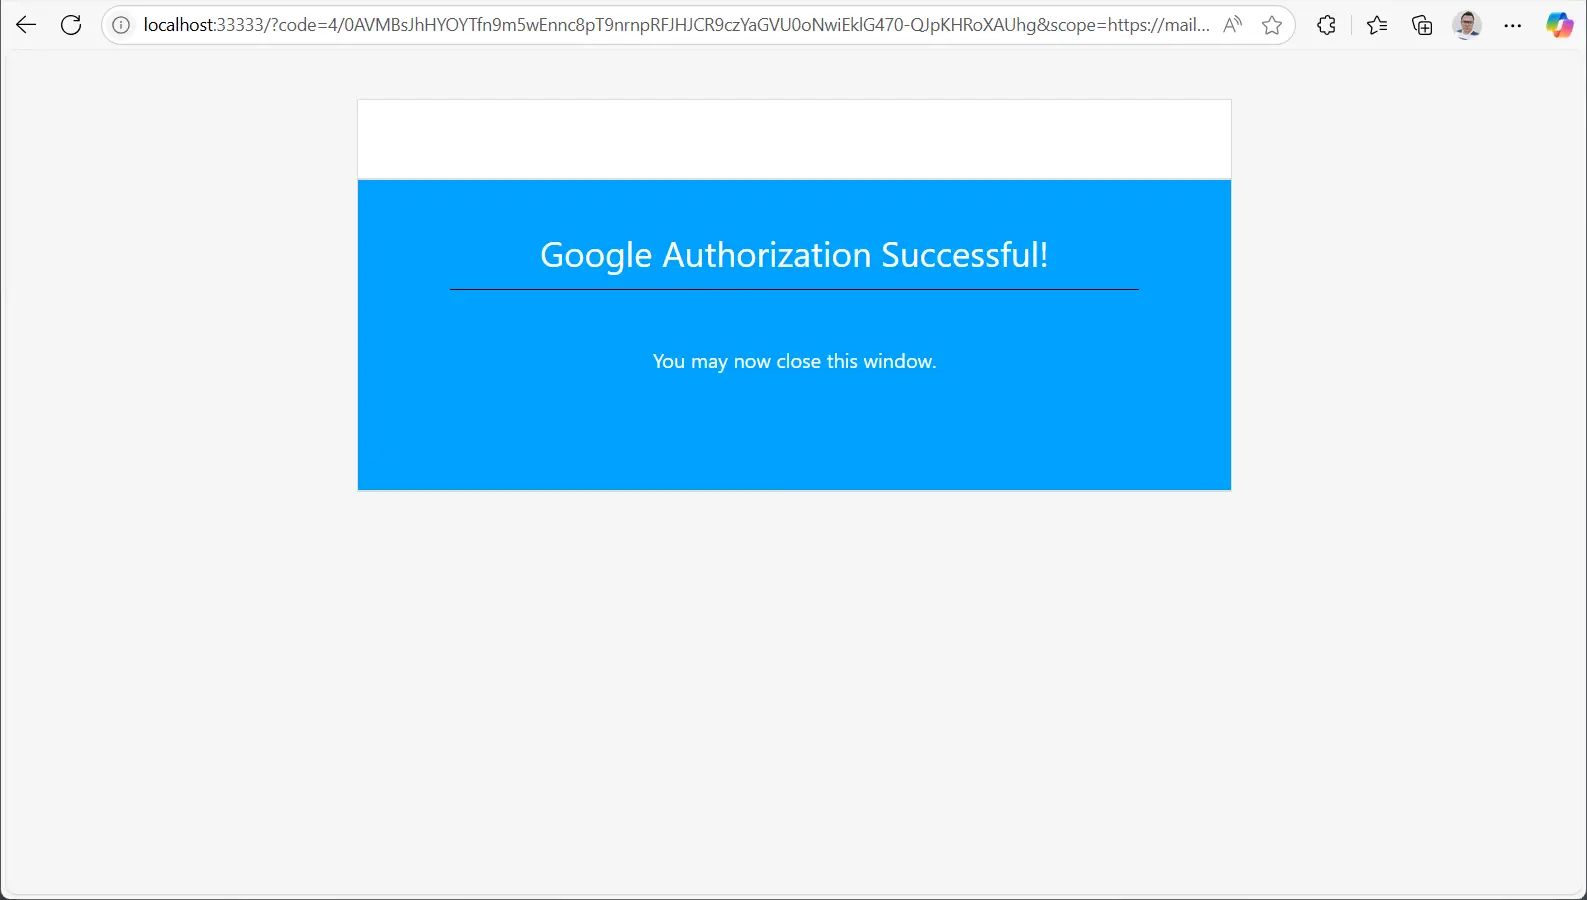Screen dimensions: 1587x900
Task: Add this page to favorites star
Action: click(x=1272, y=25)
